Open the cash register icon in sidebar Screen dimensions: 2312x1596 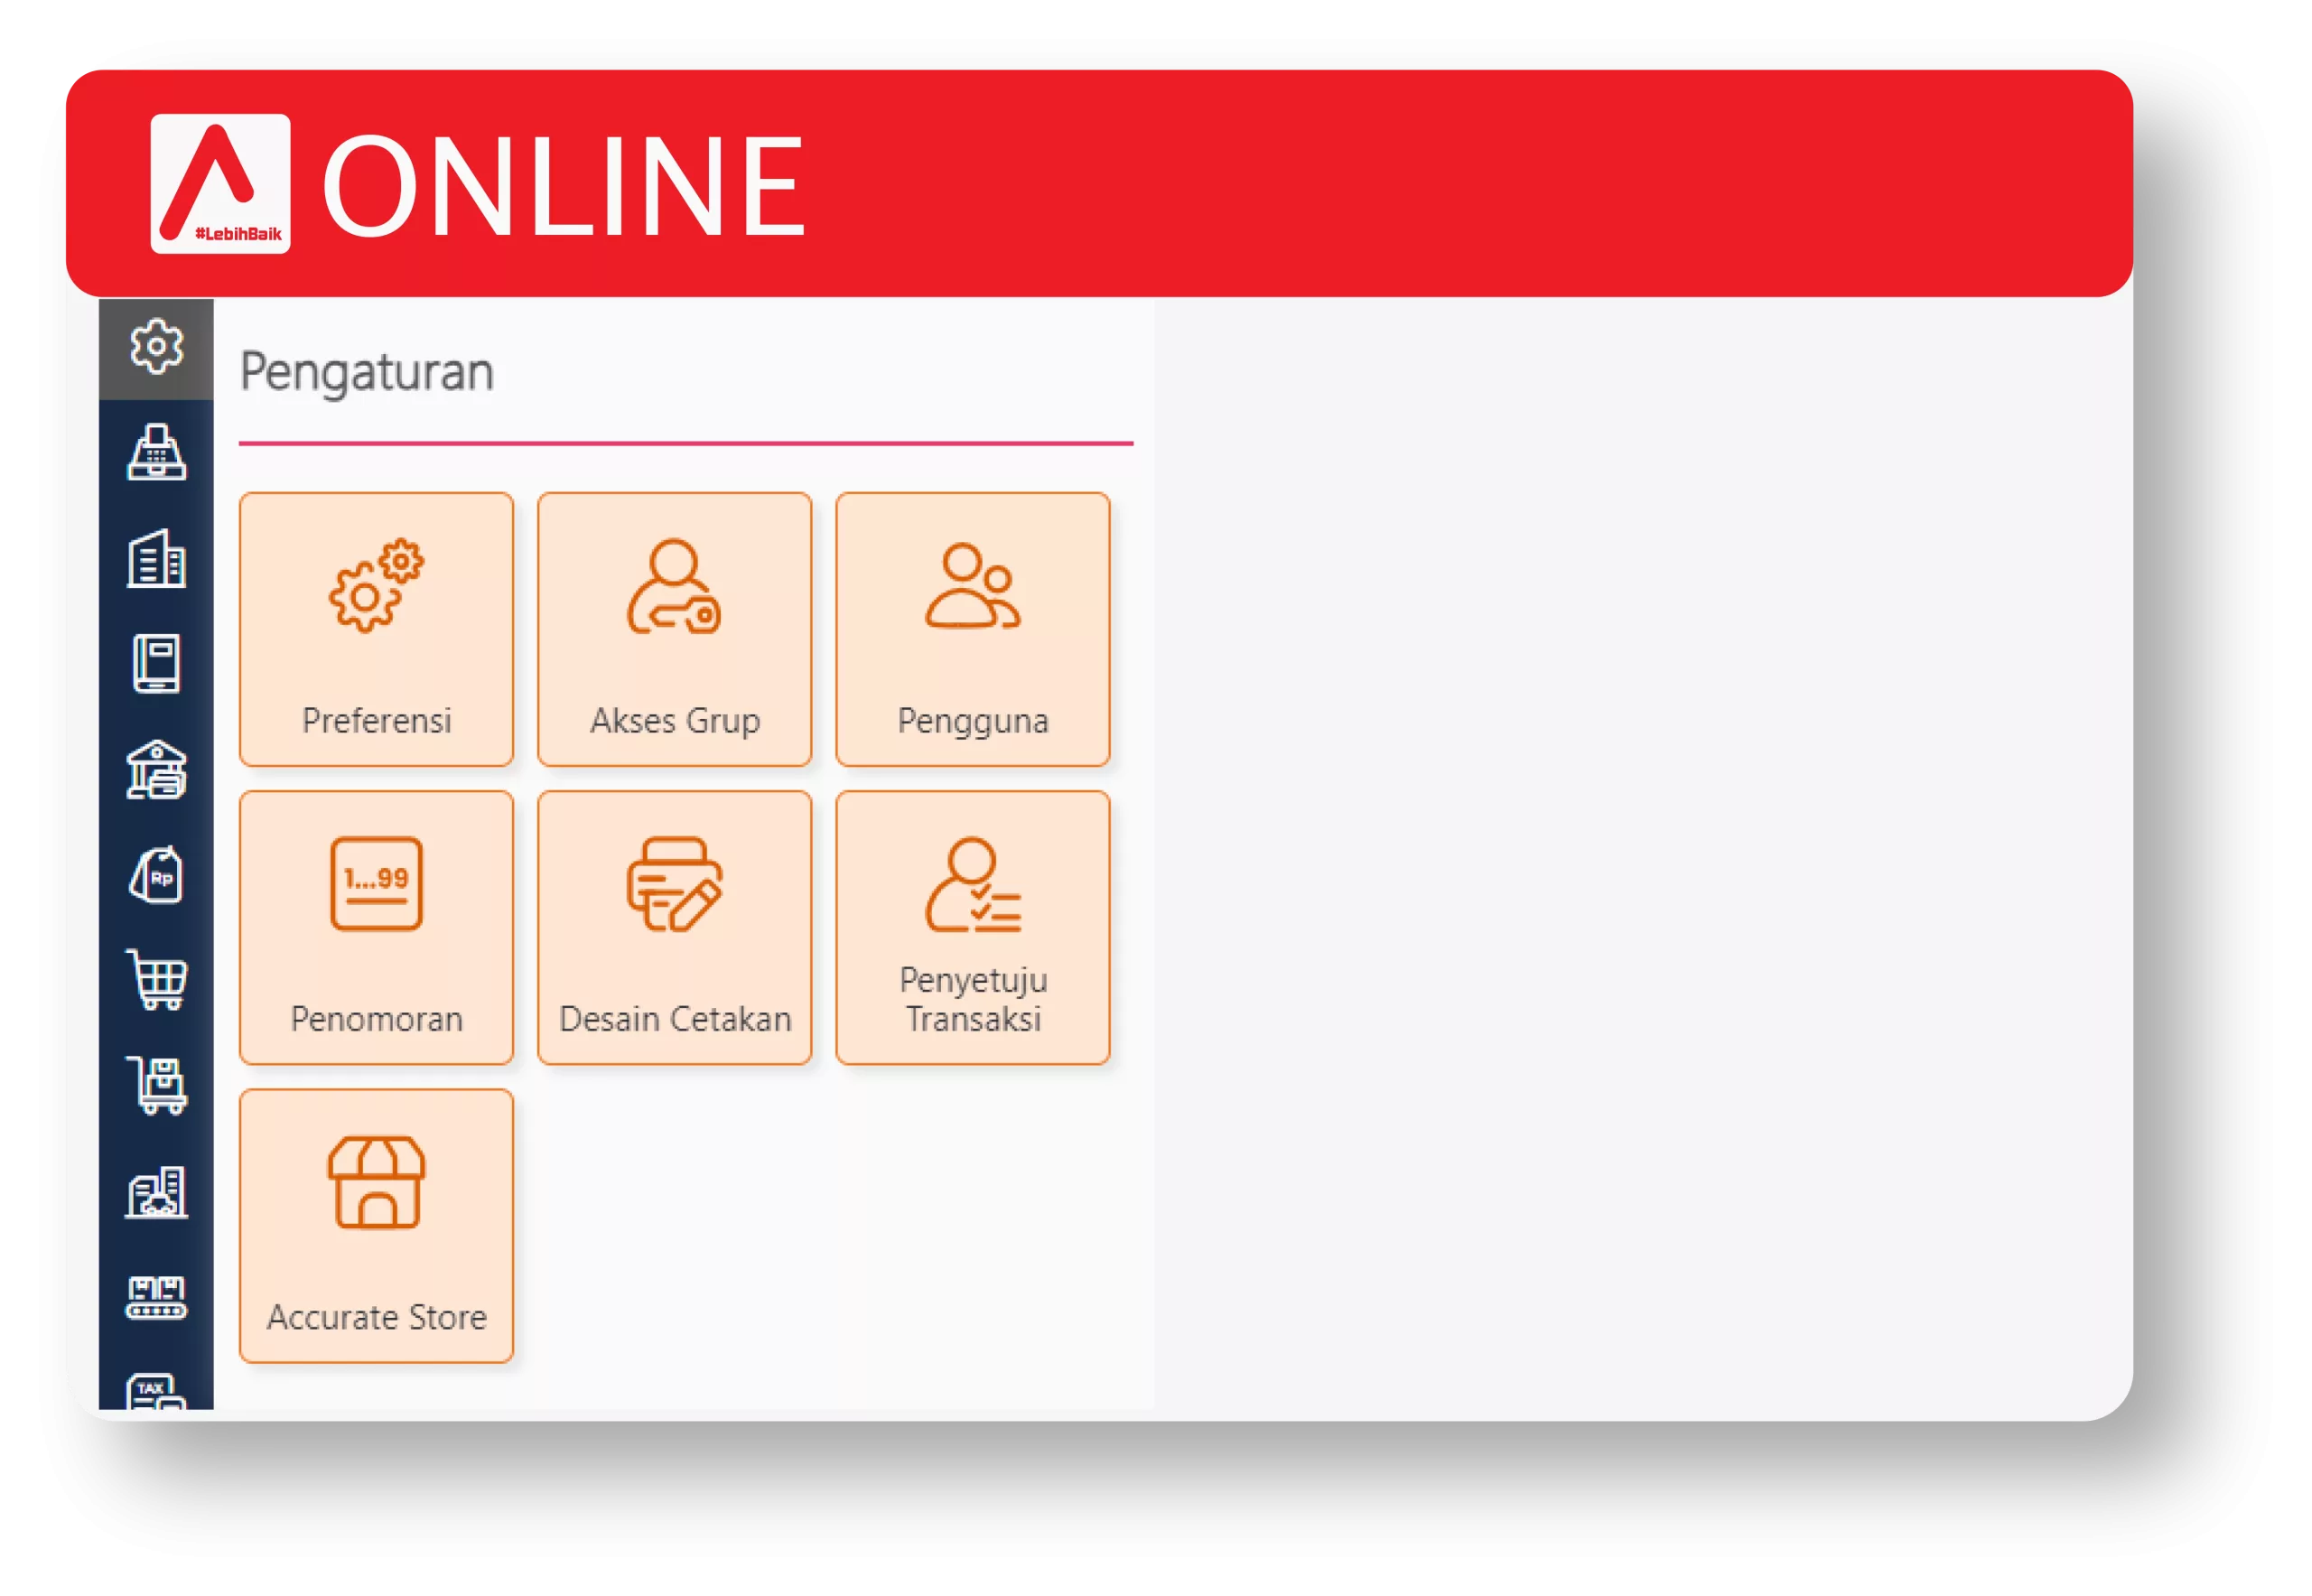click(x=156, y=452)
